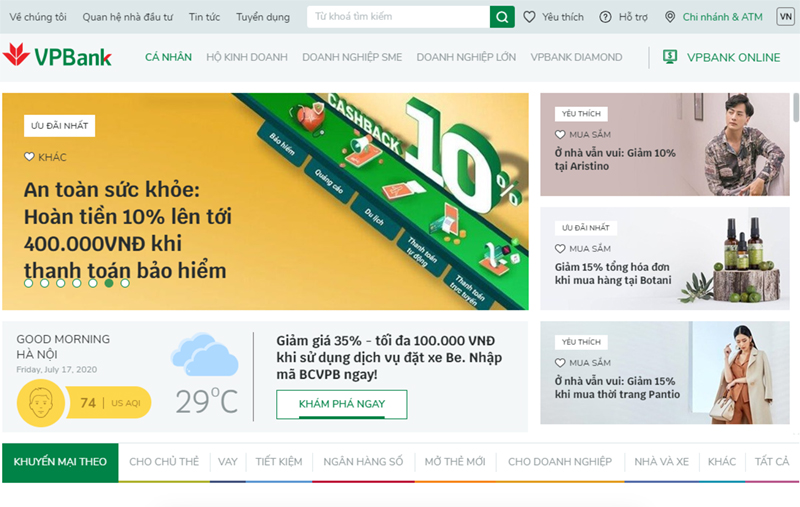
Task: Open the VN language selector
Action: pos(786,17)
